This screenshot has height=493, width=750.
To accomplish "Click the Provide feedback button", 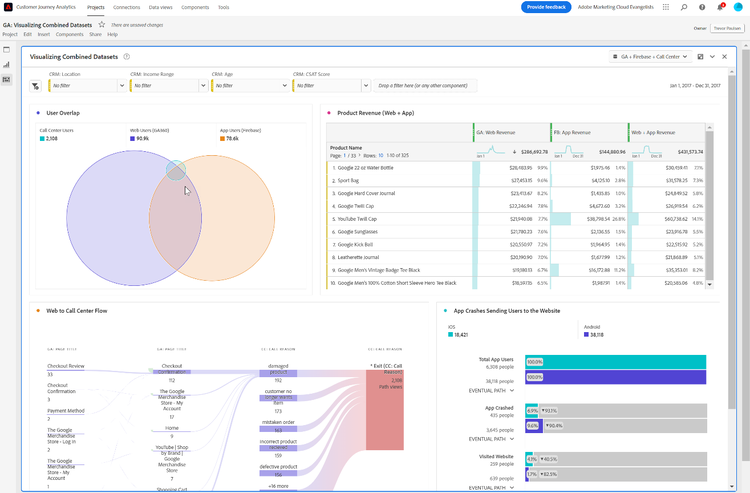I will coord(546,7).
